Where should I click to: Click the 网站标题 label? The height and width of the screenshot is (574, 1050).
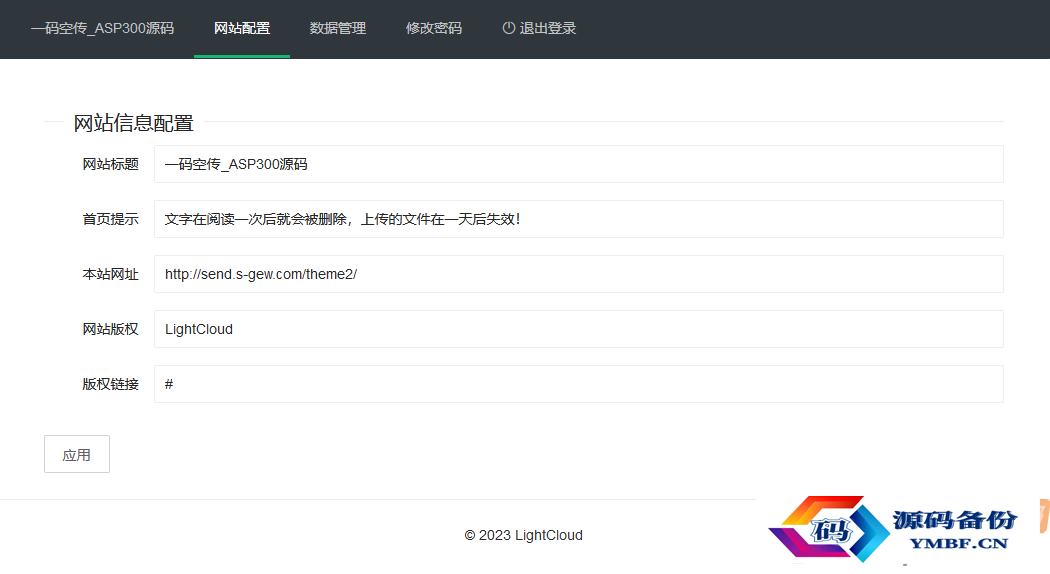(x=110, y=164)
